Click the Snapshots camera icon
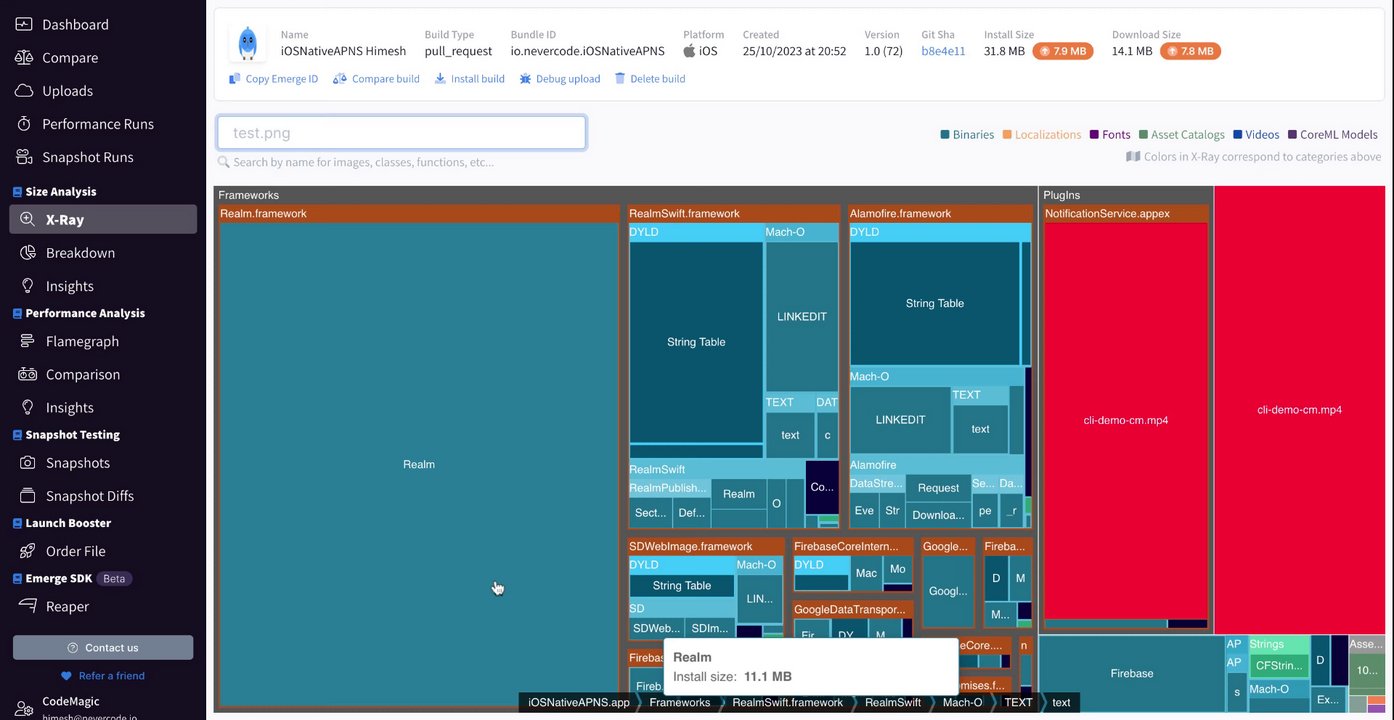Screen dimensions: 1394x720 (28, 463)
